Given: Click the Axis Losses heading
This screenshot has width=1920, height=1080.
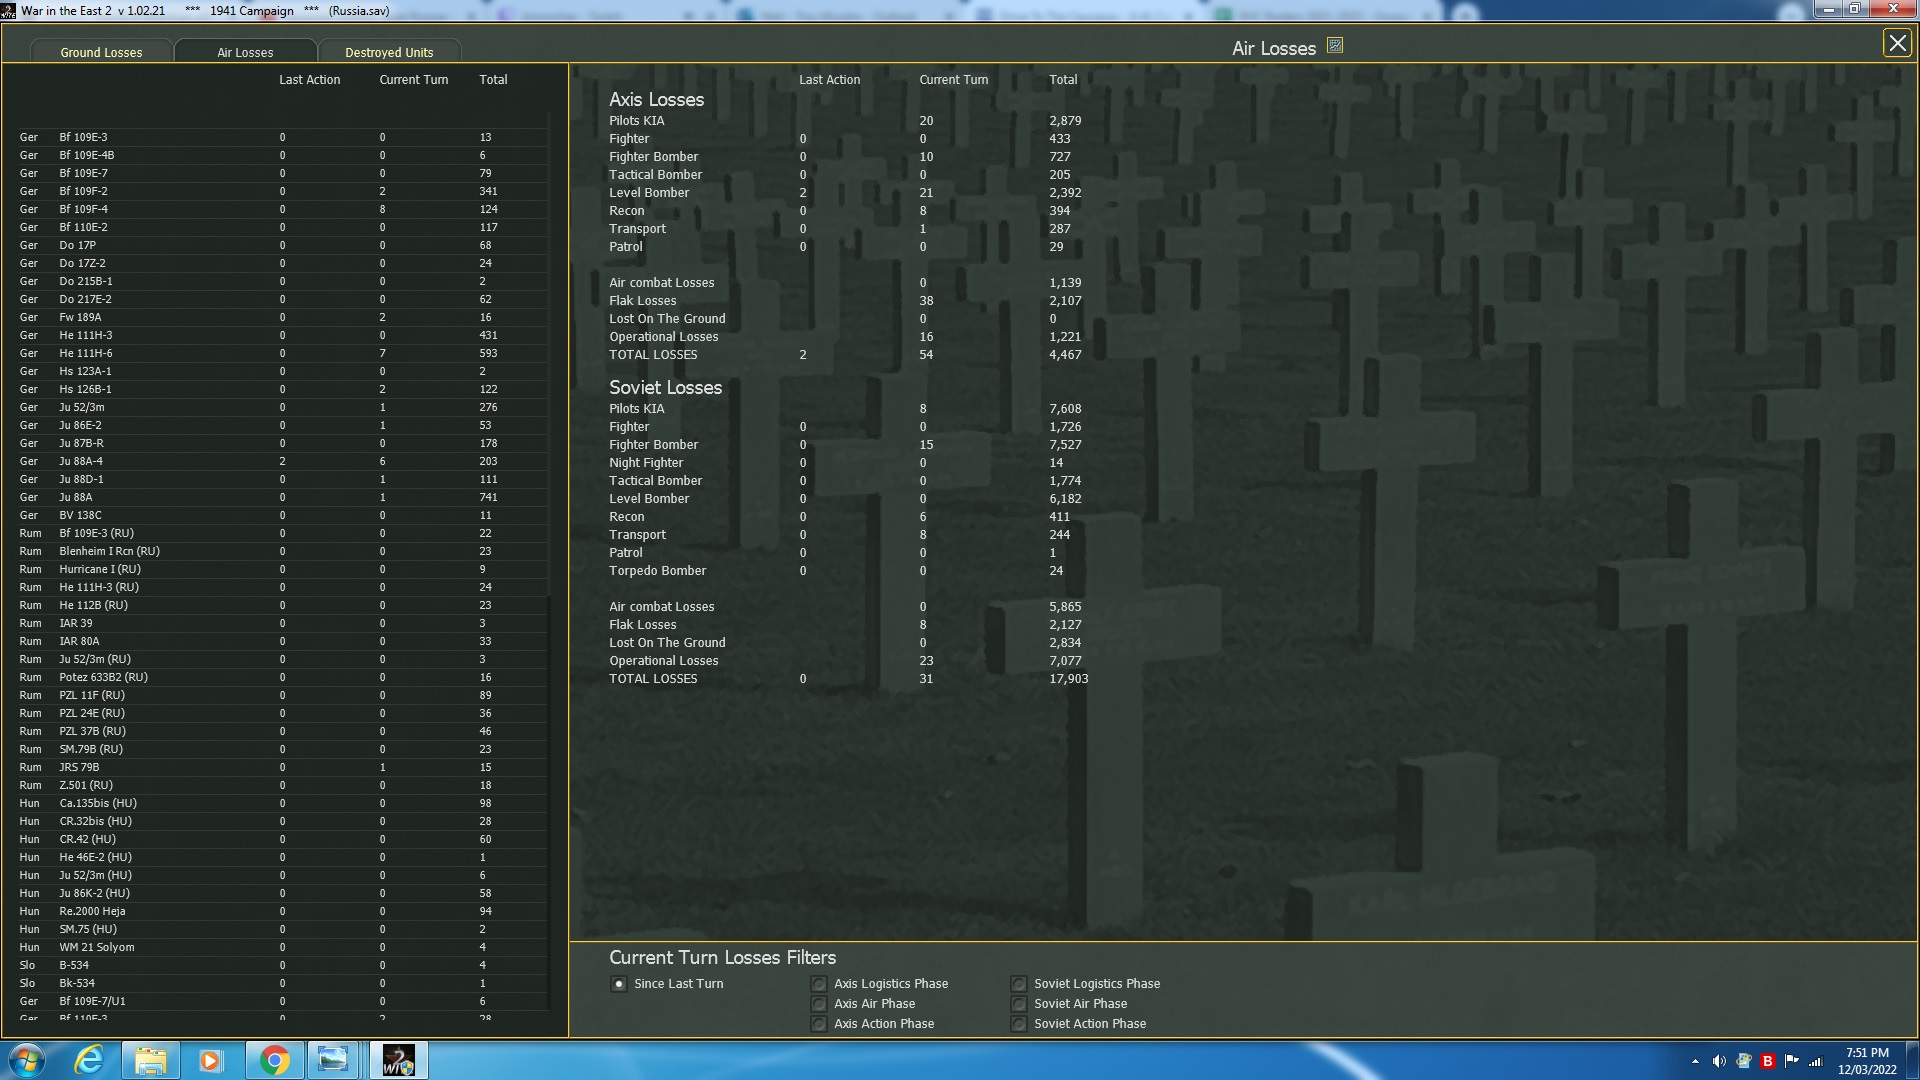Looking at the screenshot, I should 656,99.
